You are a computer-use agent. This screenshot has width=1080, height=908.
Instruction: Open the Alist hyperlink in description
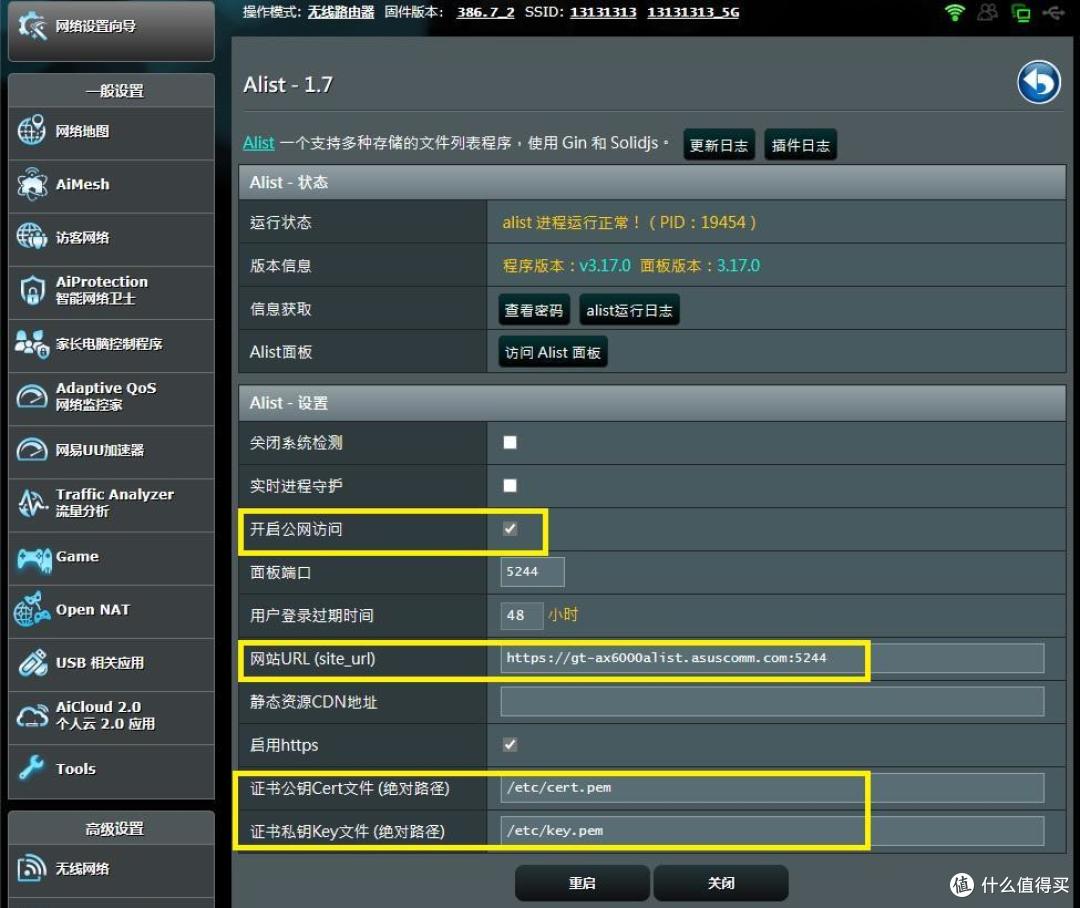pyautogui.click(x=258, y=143)
